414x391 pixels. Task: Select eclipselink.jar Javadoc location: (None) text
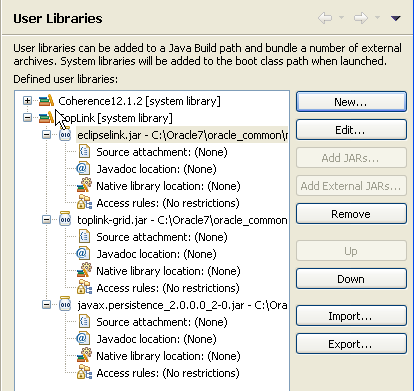(x=156, y=169)
